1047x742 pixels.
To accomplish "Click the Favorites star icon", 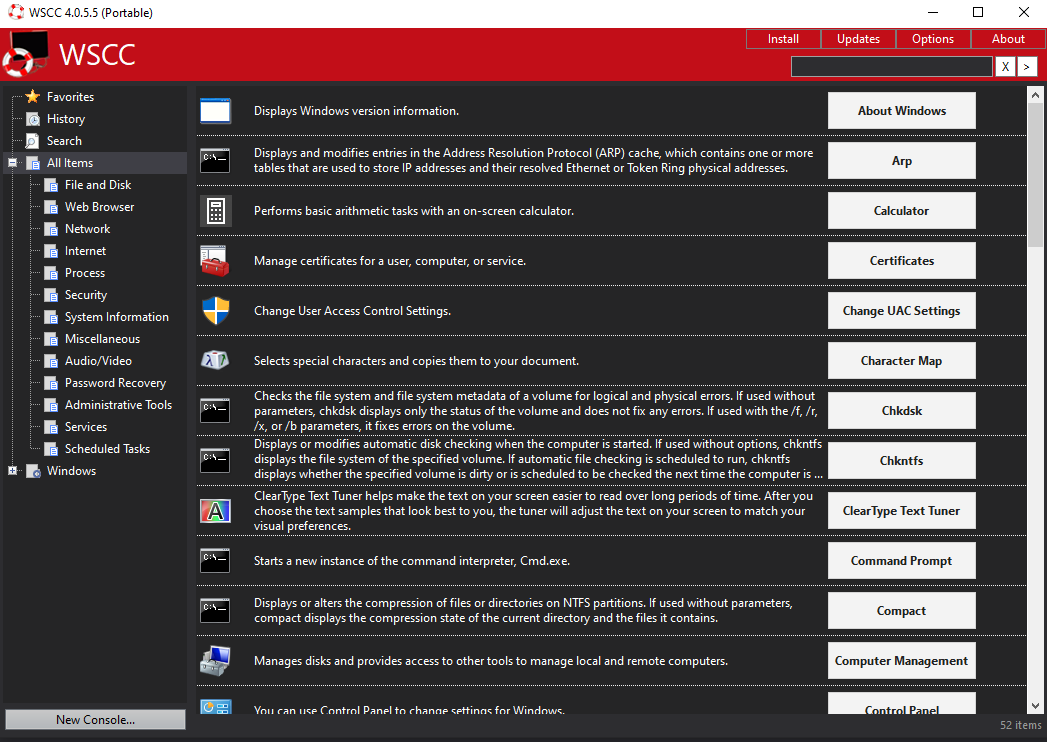I will point(33,96).
